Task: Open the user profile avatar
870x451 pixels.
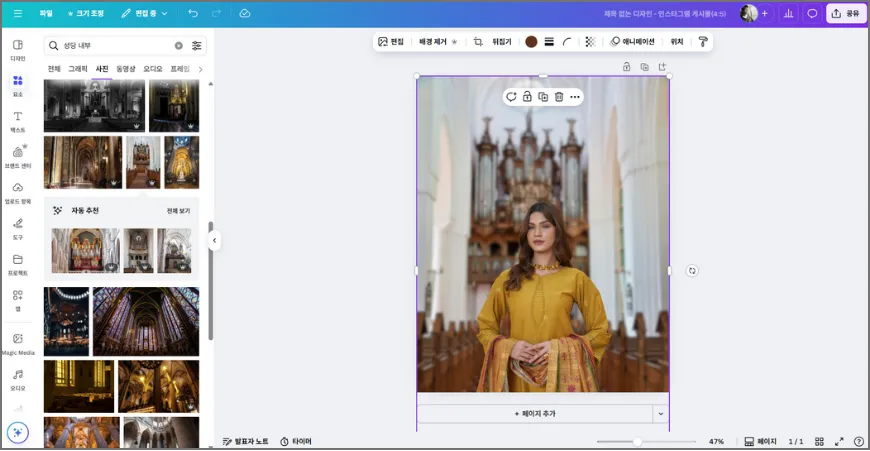Action: 748,13
